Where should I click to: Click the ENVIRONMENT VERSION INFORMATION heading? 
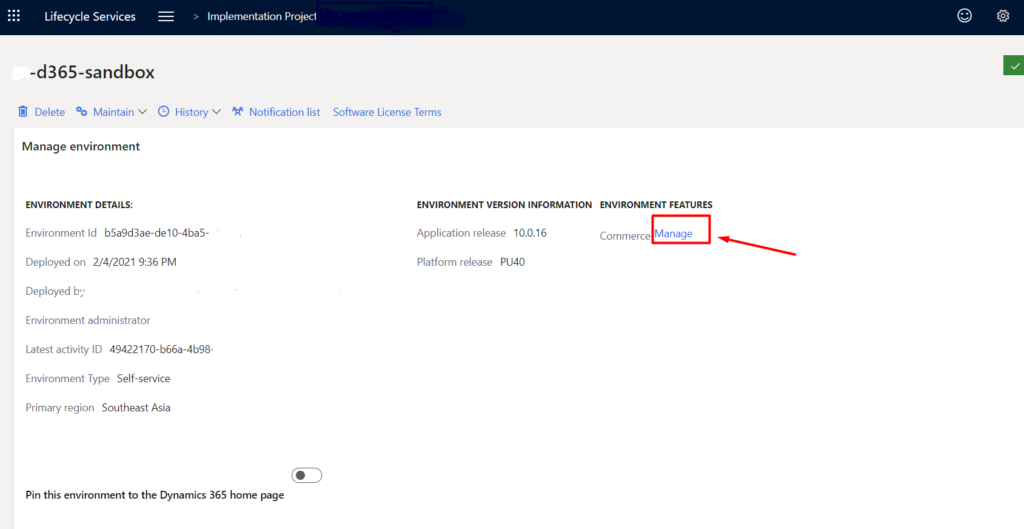coord(504,205)
